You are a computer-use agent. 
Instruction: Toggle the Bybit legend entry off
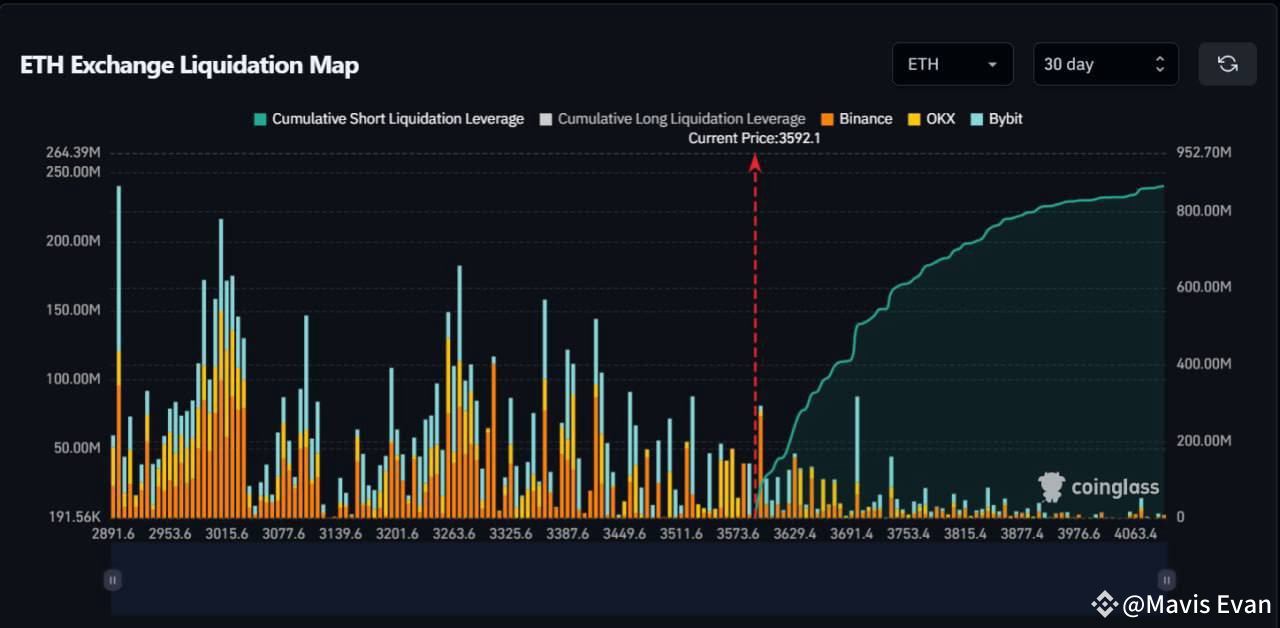pyautogui.click(x=995, y=118)
